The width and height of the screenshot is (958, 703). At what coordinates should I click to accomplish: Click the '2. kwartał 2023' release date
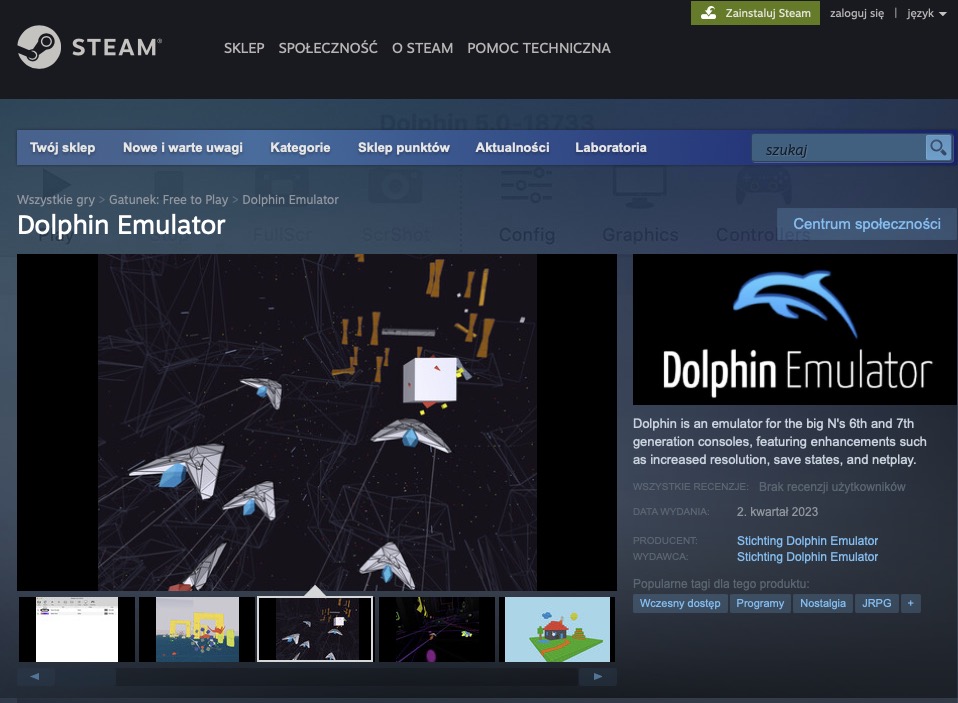point(777,512)
